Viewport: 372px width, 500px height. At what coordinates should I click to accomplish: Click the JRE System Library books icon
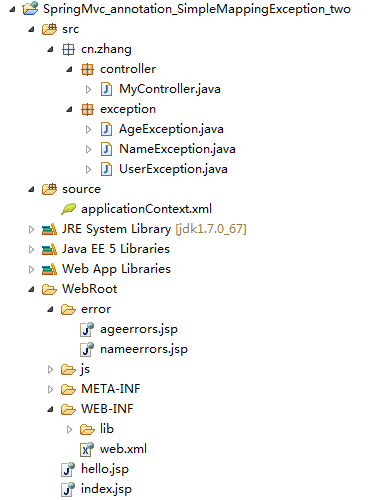pos(49,229)
